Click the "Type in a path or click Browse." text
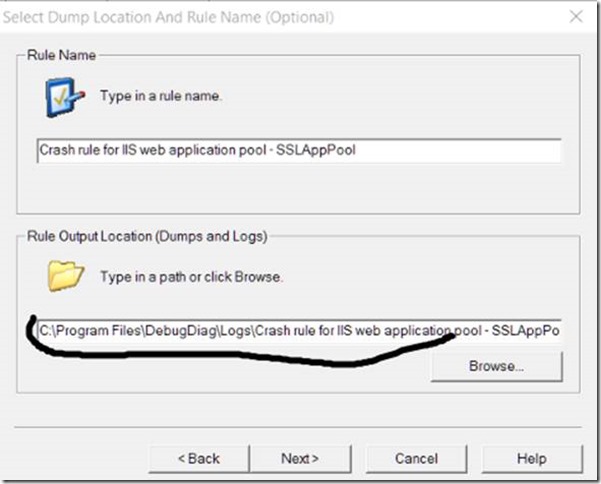 coord(190,277)
